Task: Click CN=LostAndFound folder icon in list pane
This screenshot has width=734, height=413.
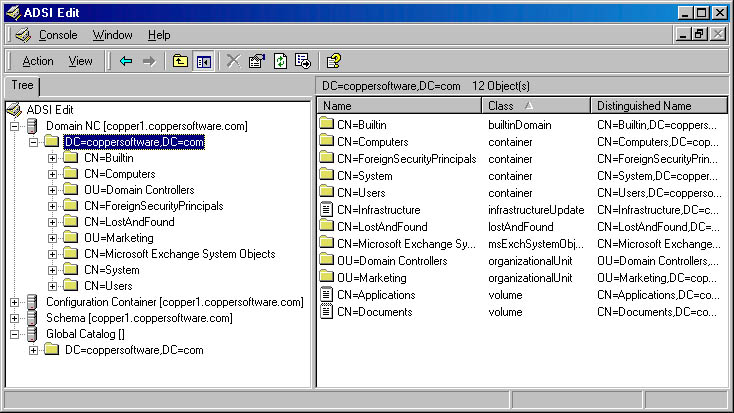Action: click(327, 226)
